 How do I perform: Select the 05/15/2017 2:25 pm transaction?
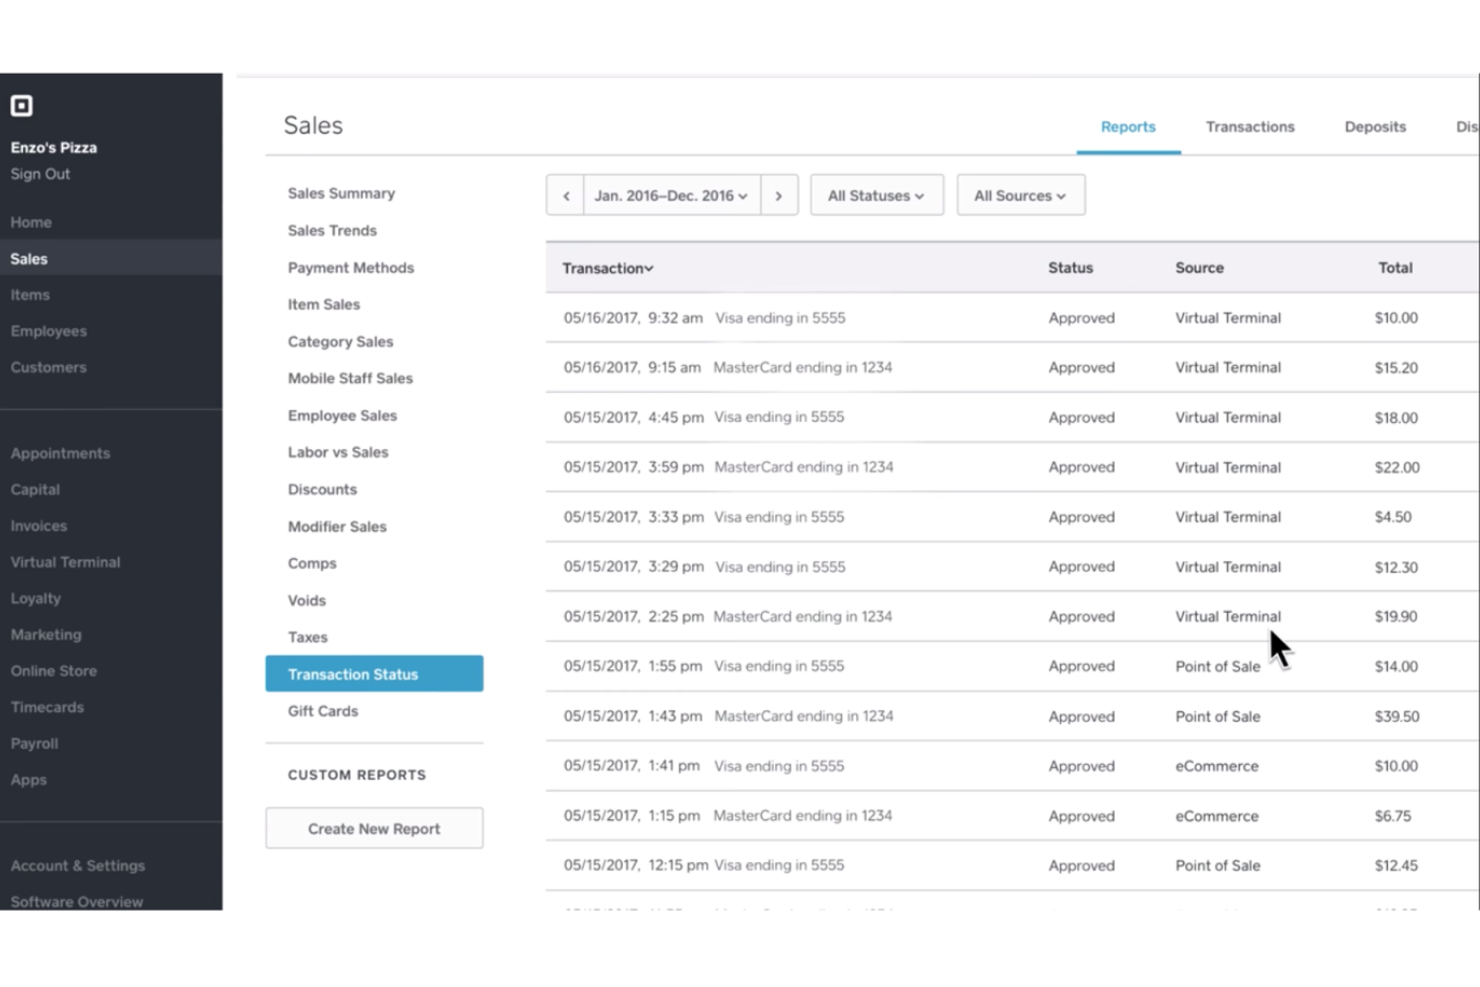(1012, 616)
